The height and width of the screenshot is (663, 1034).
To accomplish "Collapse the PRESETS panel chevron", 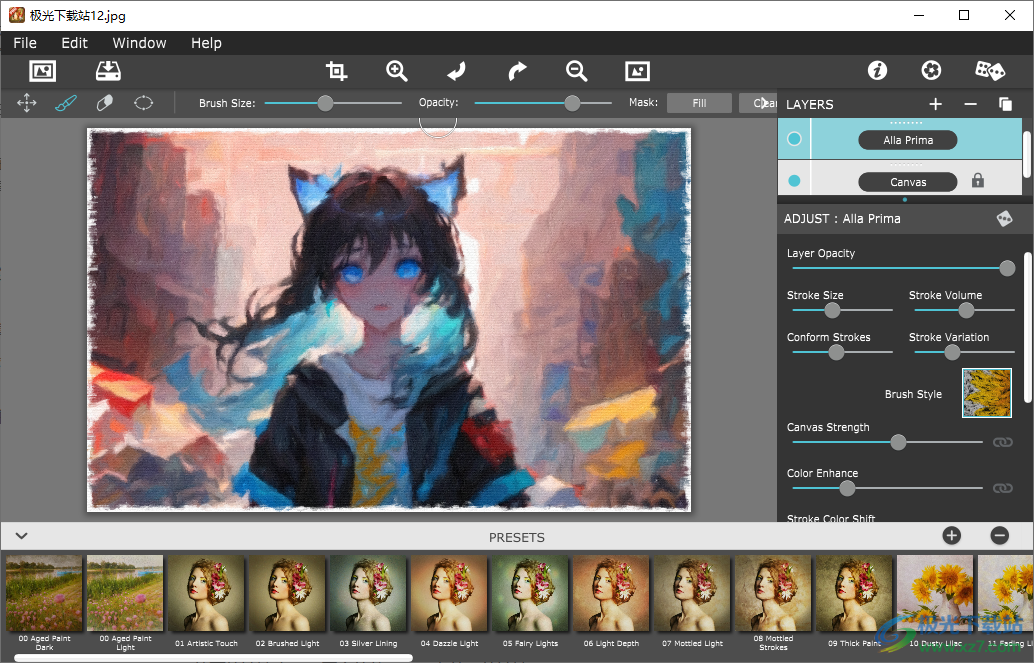I will click(x=20, y=537).
